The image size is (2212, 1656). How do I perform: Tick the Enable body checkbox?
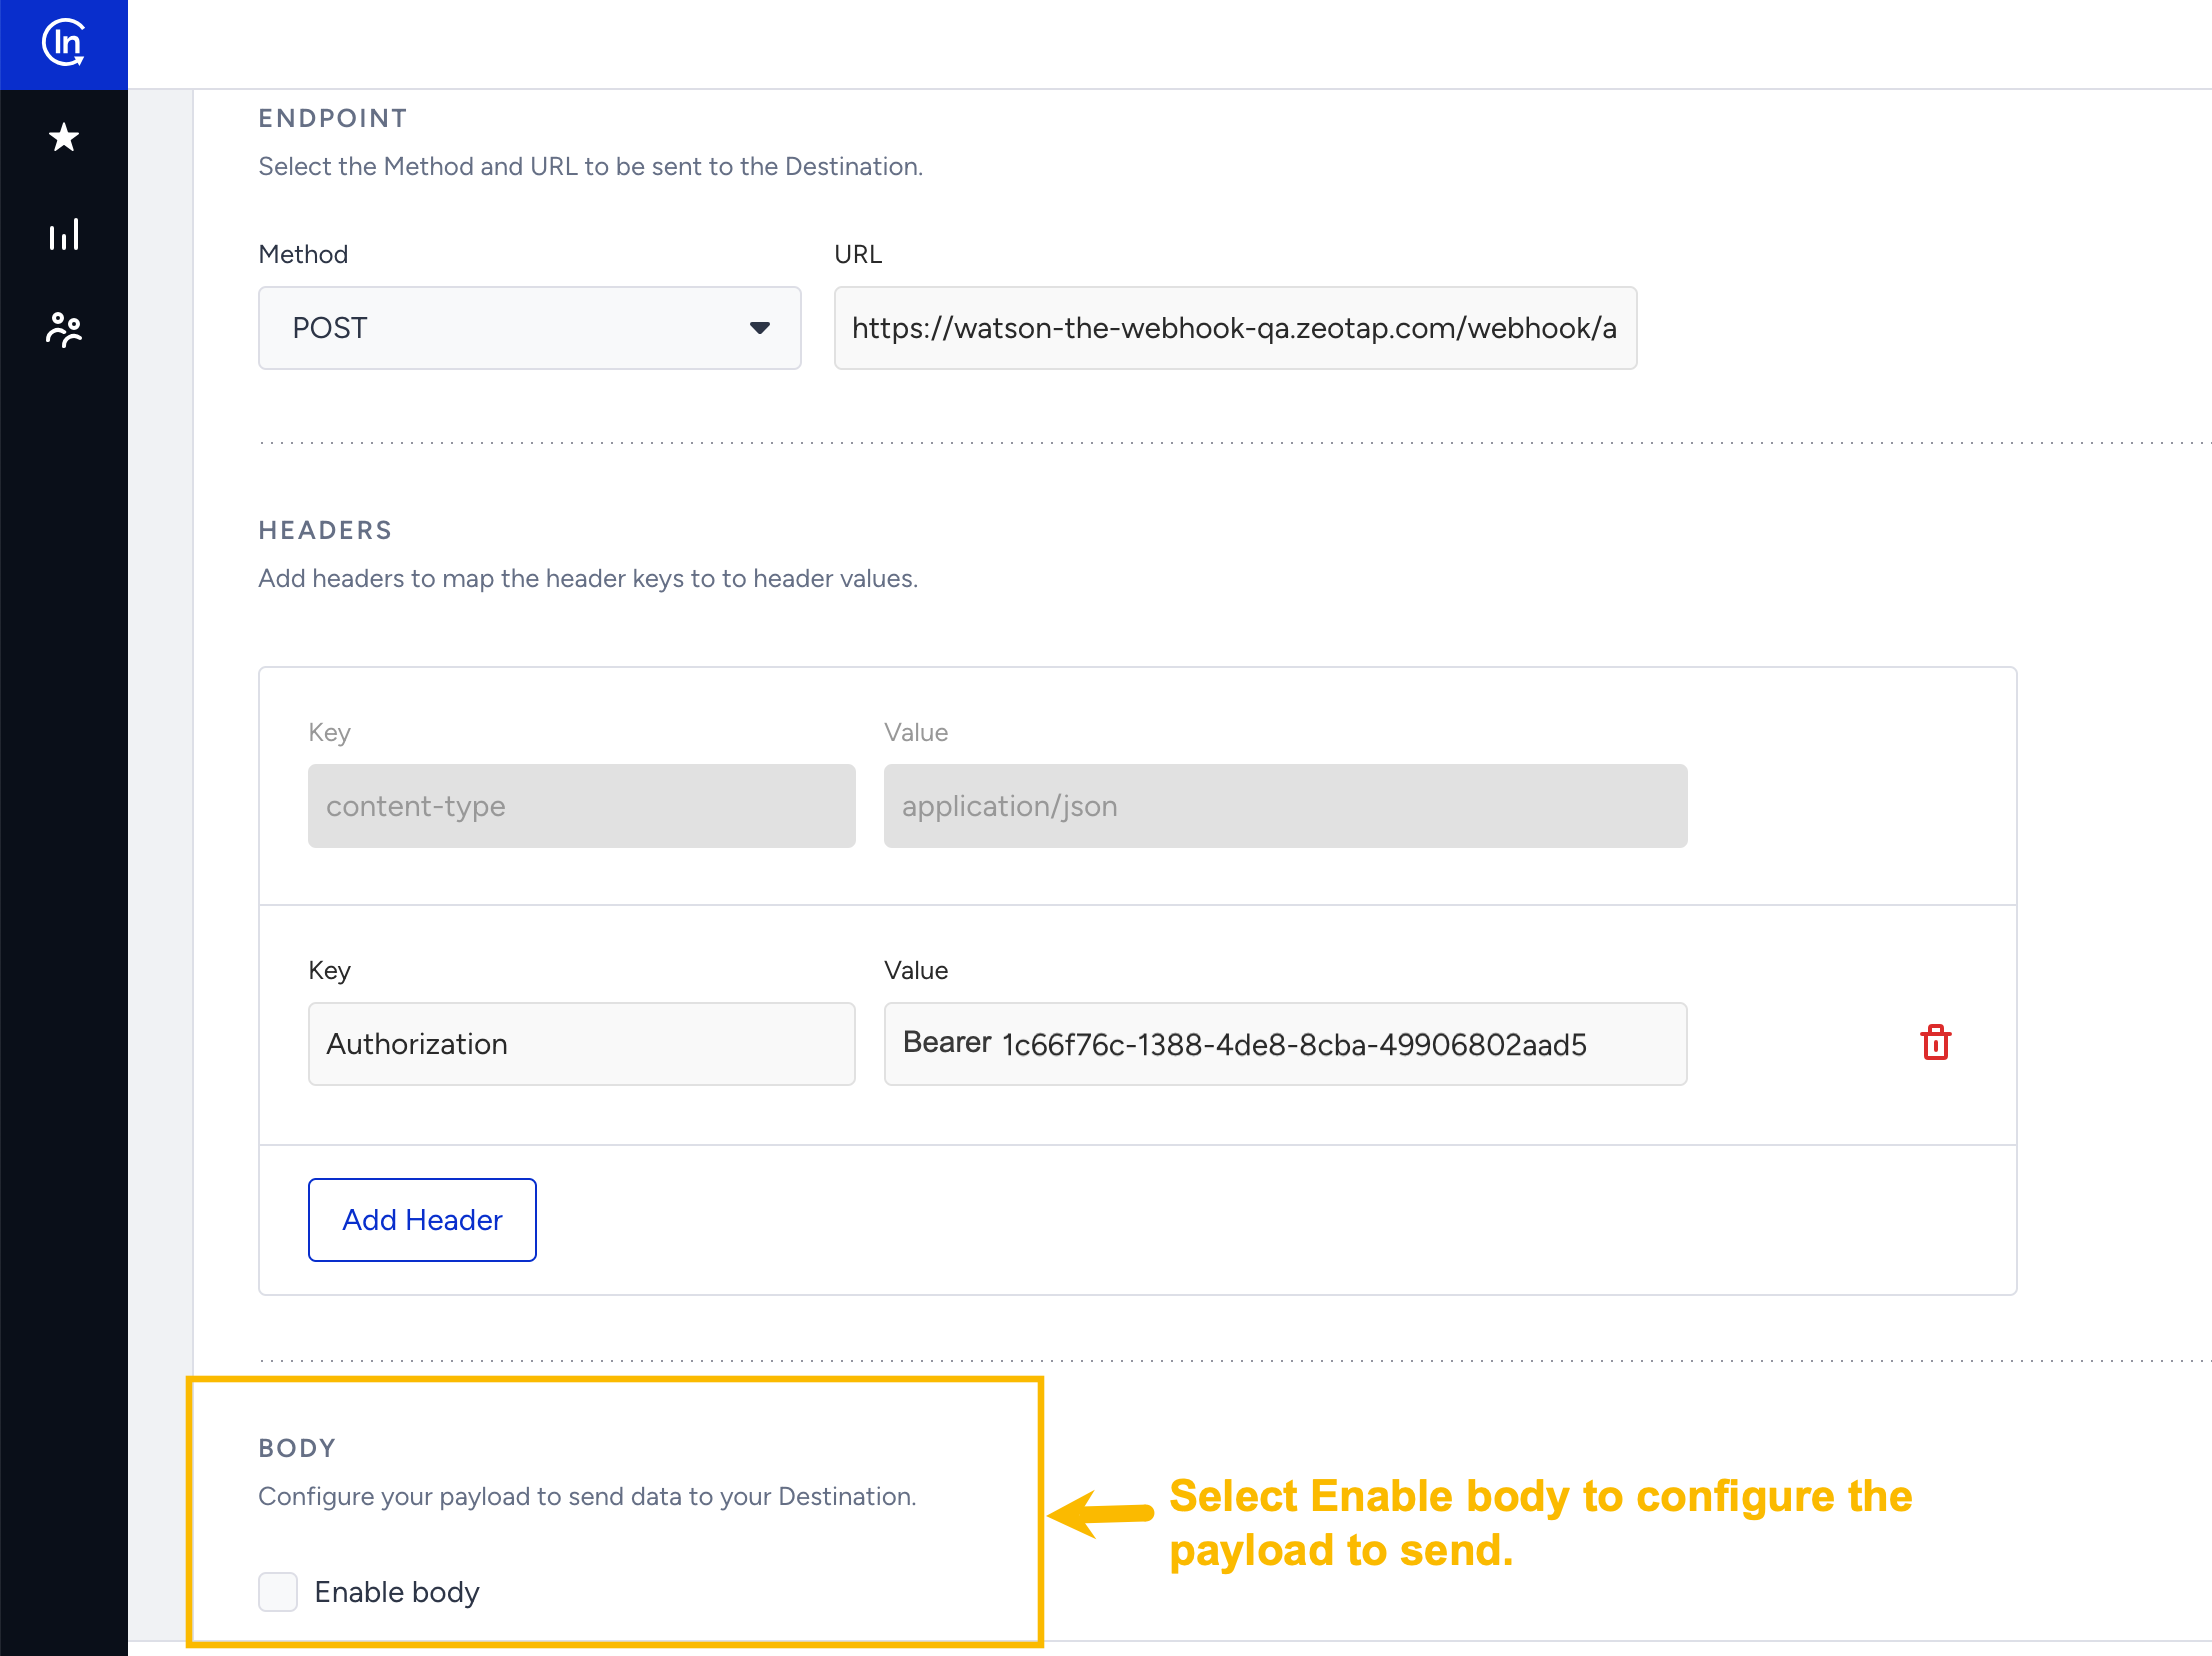point(278,1591)
